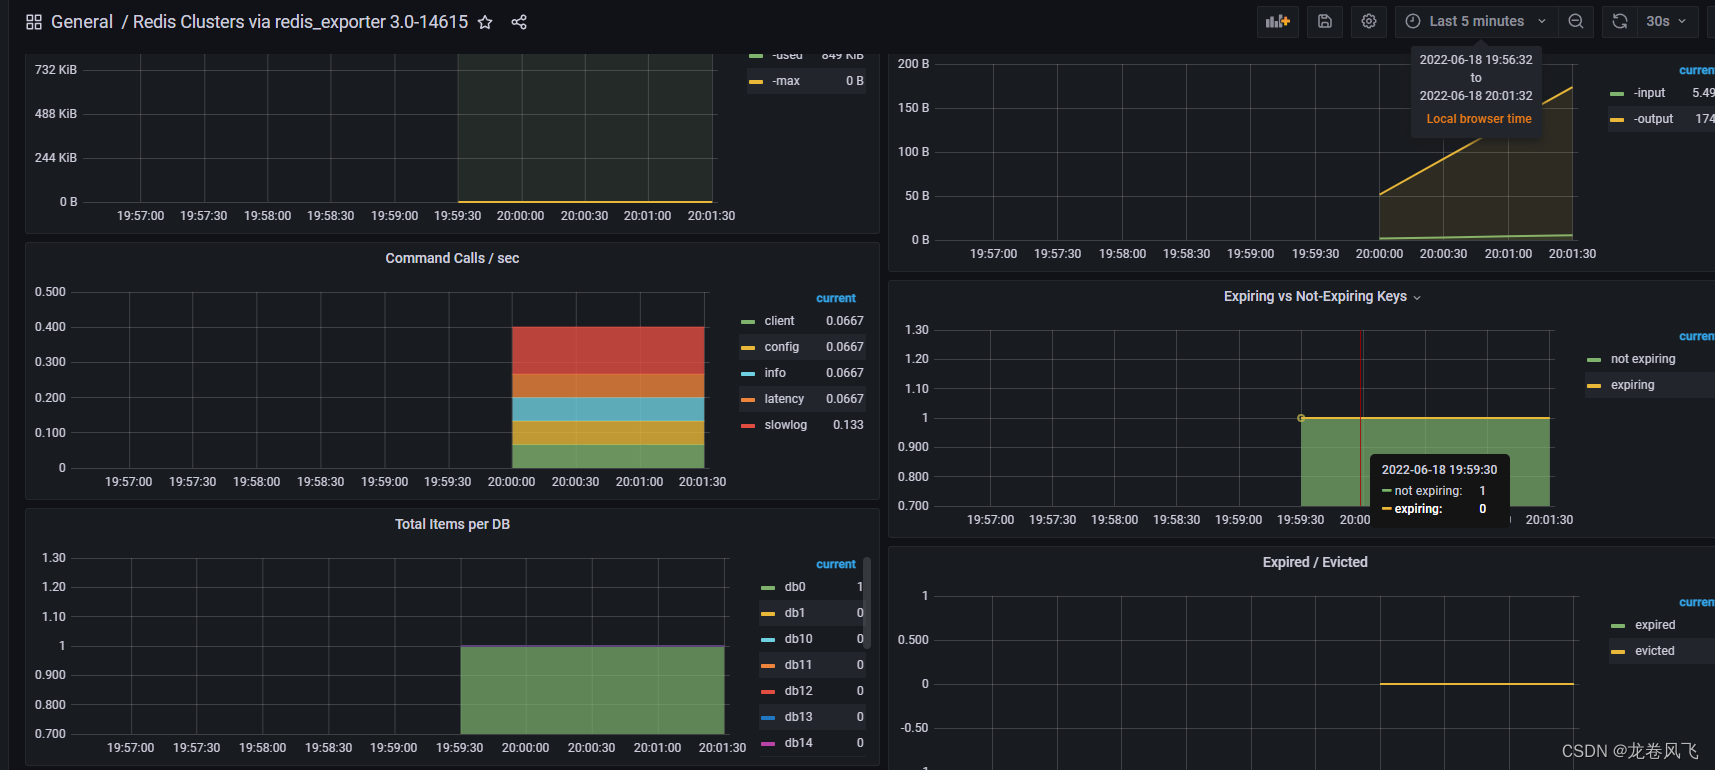Click Local browser time label
The width and height of the screenshot is (1715, 770).
click(x=1478, y=119)
